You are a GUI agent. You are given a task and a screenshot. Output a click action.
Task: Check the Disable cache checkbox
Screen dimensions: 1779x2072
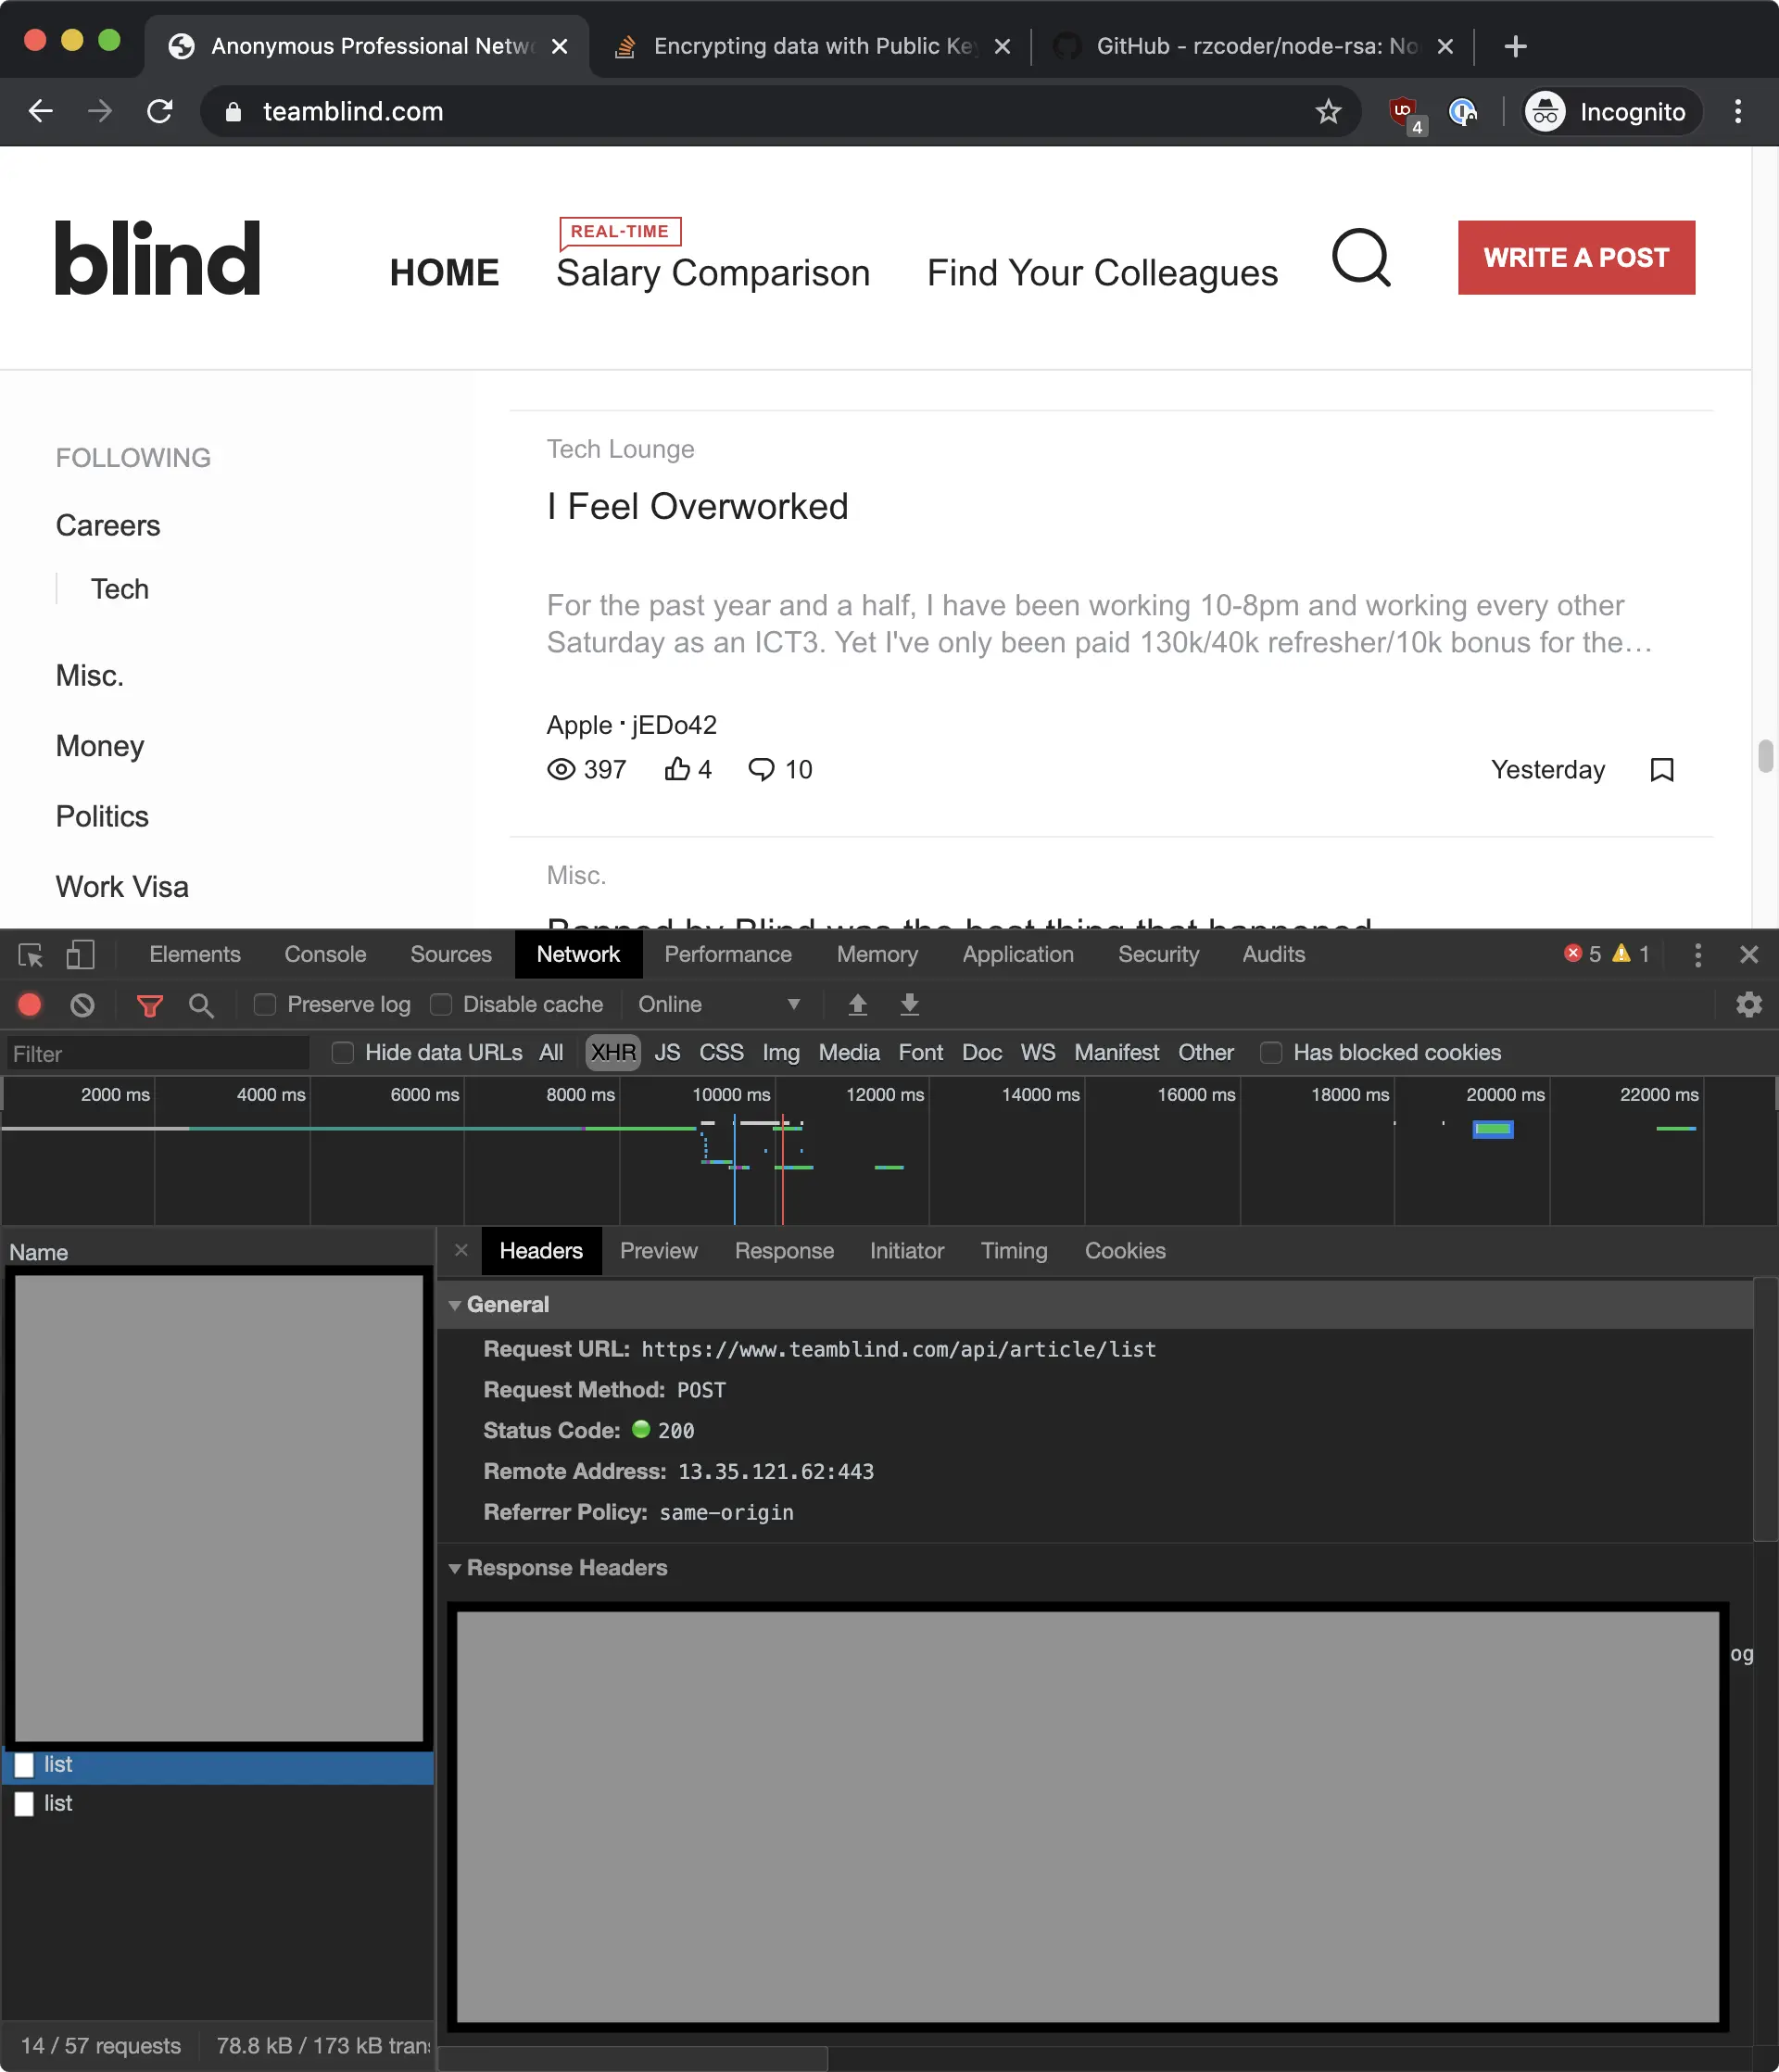point(441,1005)
